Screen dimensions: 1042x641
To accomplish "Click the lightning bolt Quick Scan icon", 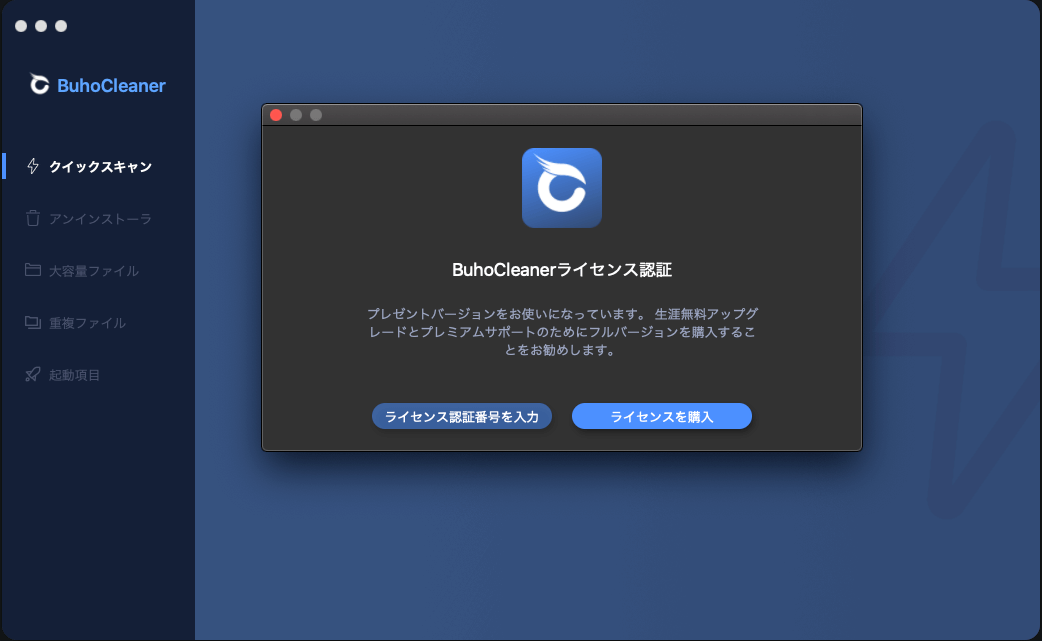I will (33, 166).
